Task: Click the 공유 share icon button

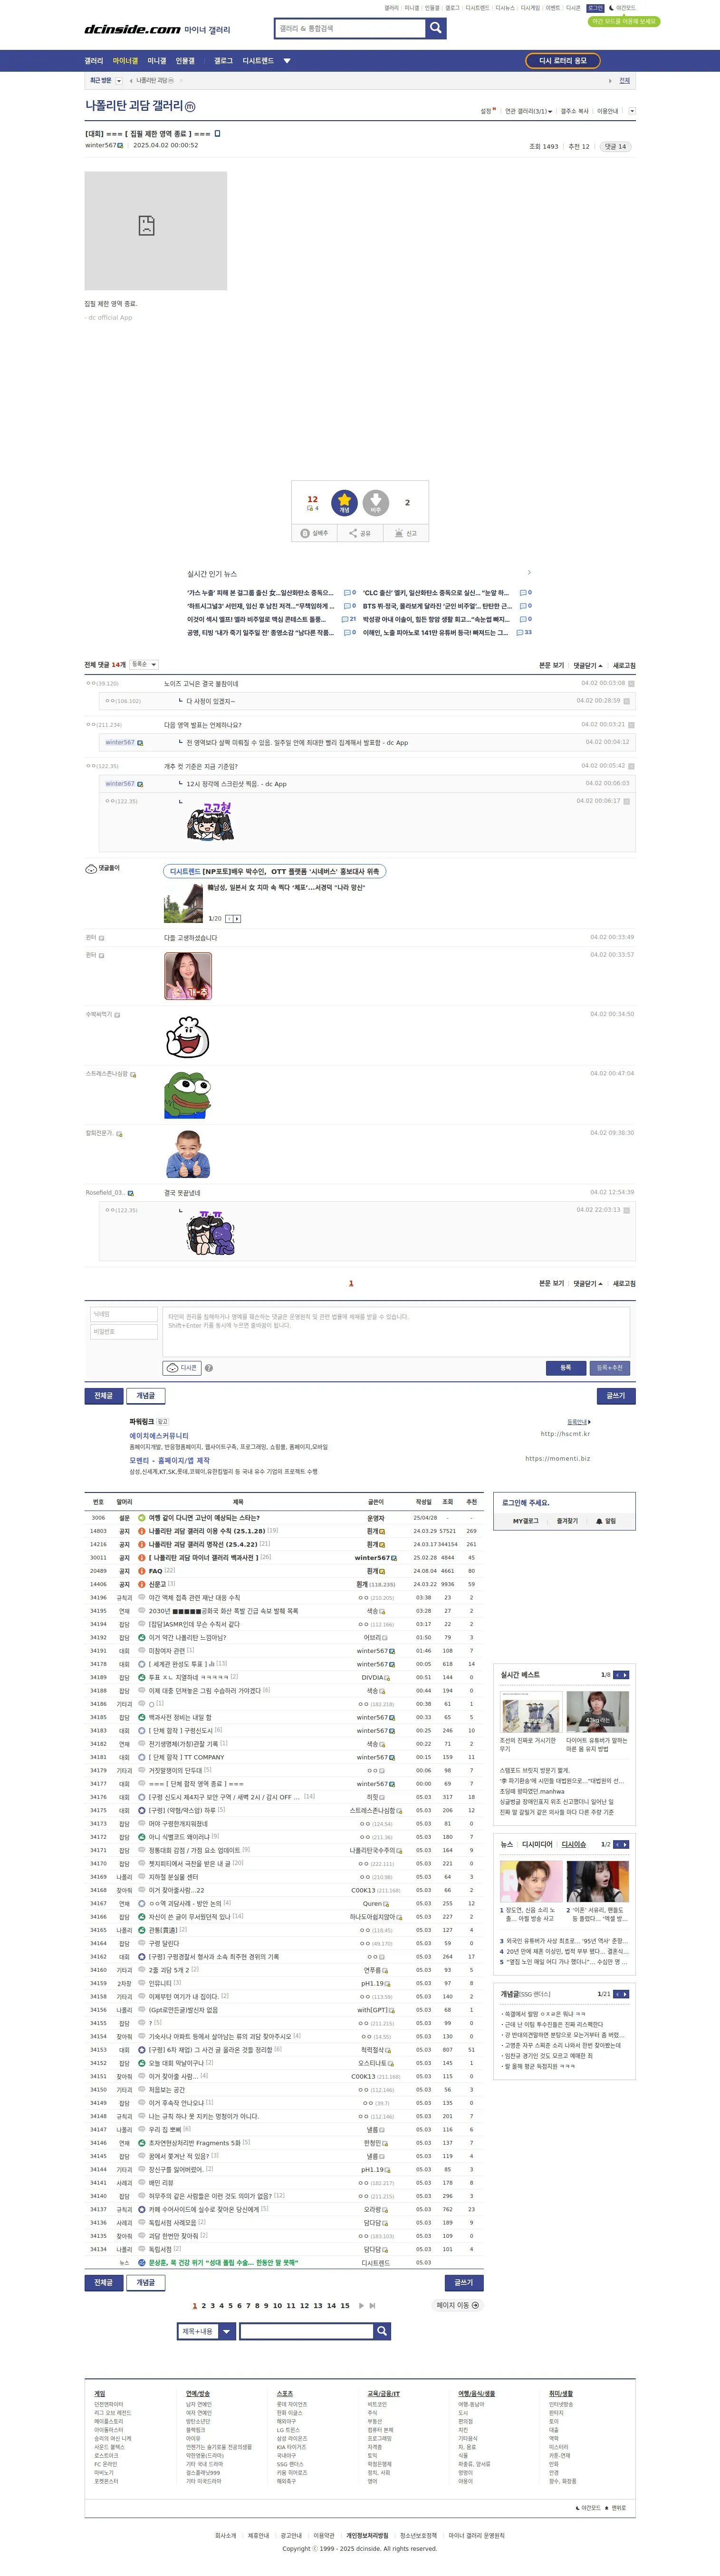Action: click(x=360, y=533)
